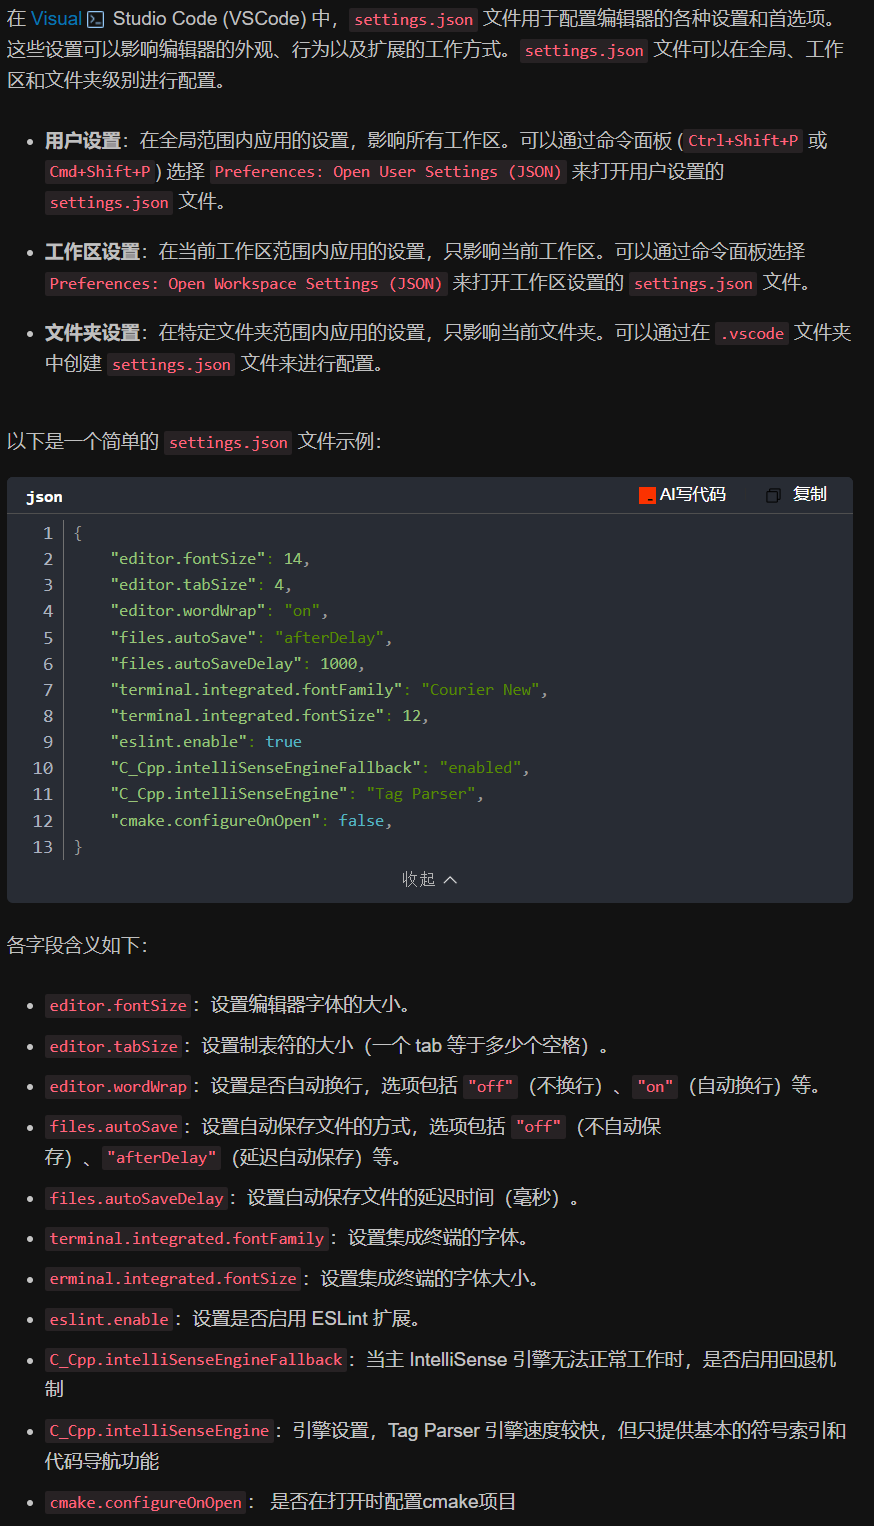Viewport: 874px width, 1526px height.
Task: Click code line "cmake.configureOnOpen": false
Action: click(x=251, y=820)
